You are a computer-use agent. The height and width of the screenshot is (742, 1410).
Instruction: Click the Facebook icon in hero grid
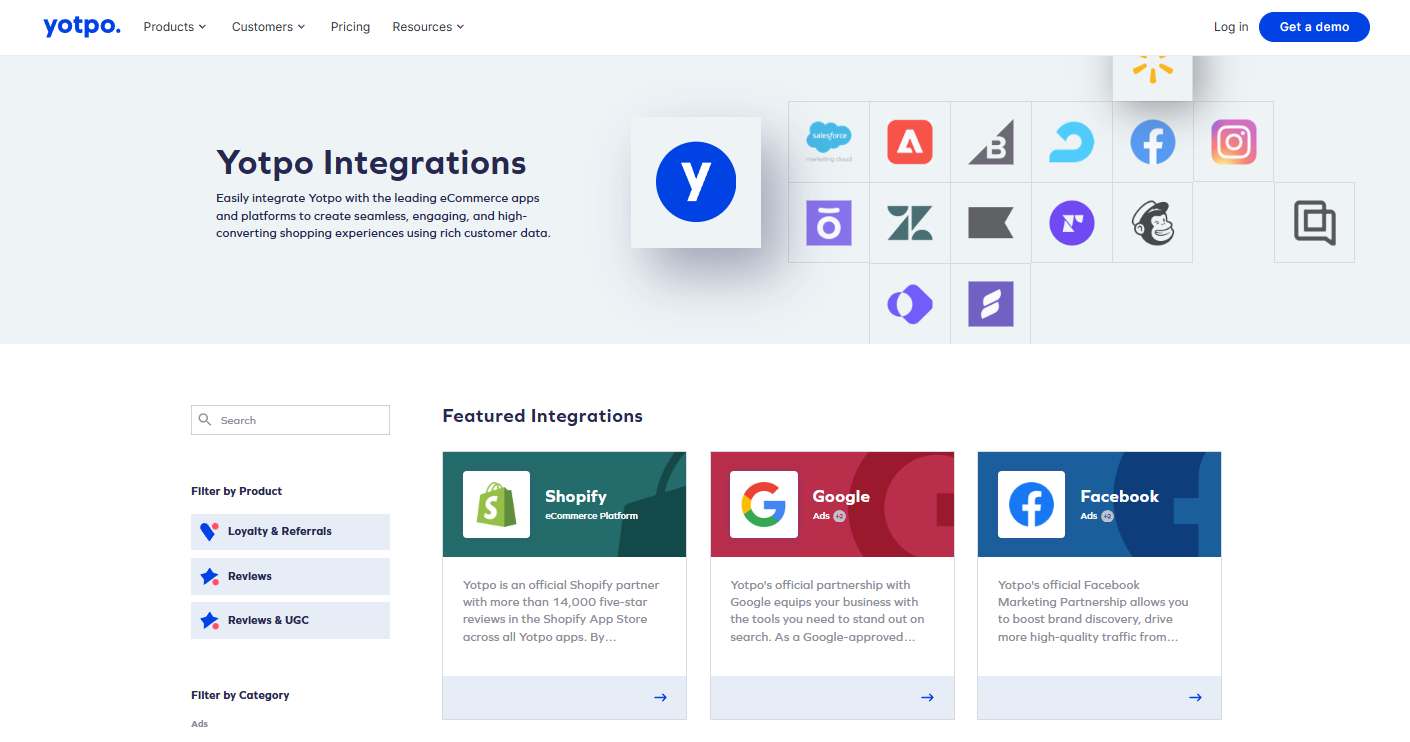click(1152, 142)
